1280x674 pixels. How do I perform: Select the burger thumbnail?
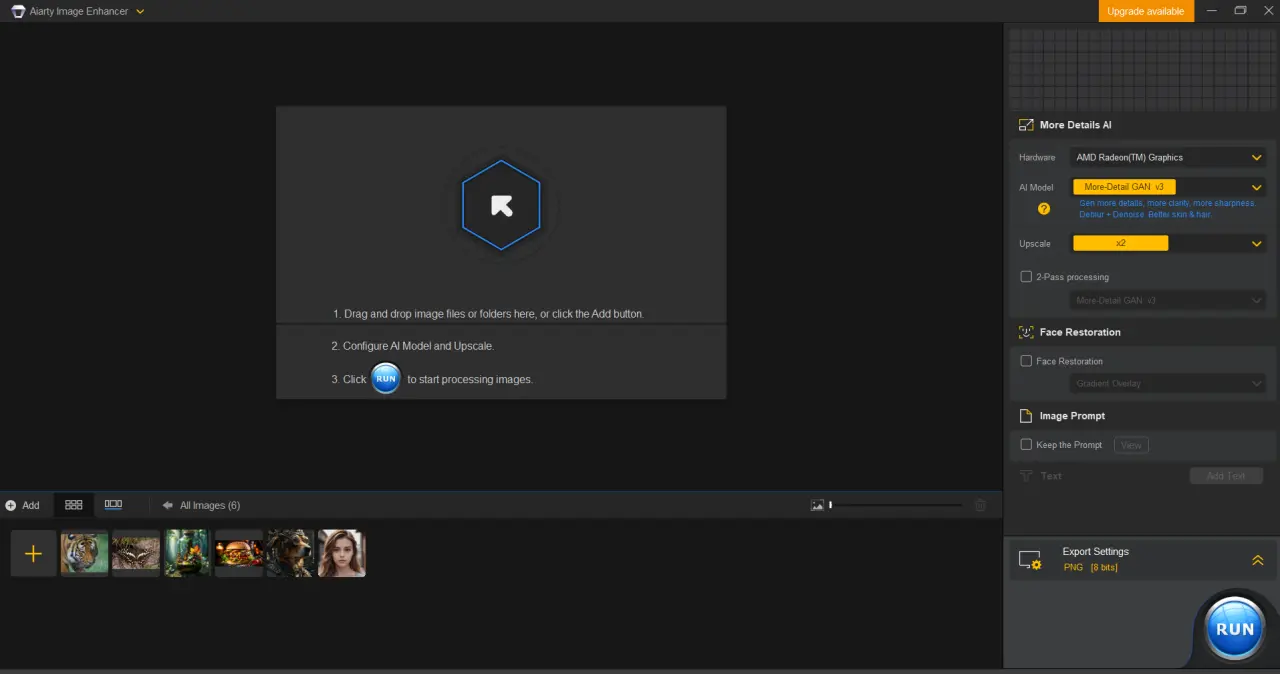click(x=239, y=553)
